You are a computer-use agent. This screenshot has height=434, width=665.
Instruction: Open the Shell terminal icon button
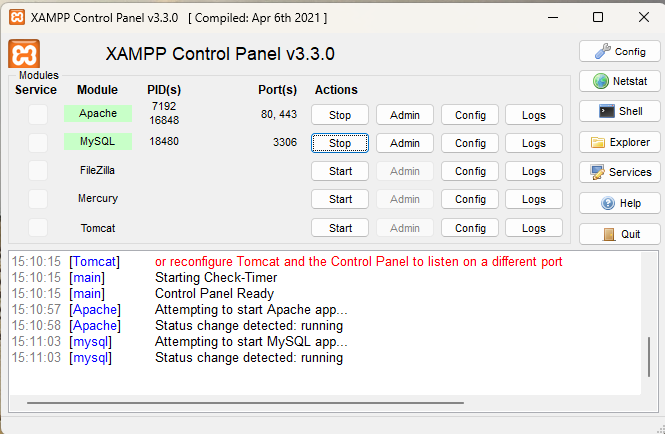click(619, 112)
